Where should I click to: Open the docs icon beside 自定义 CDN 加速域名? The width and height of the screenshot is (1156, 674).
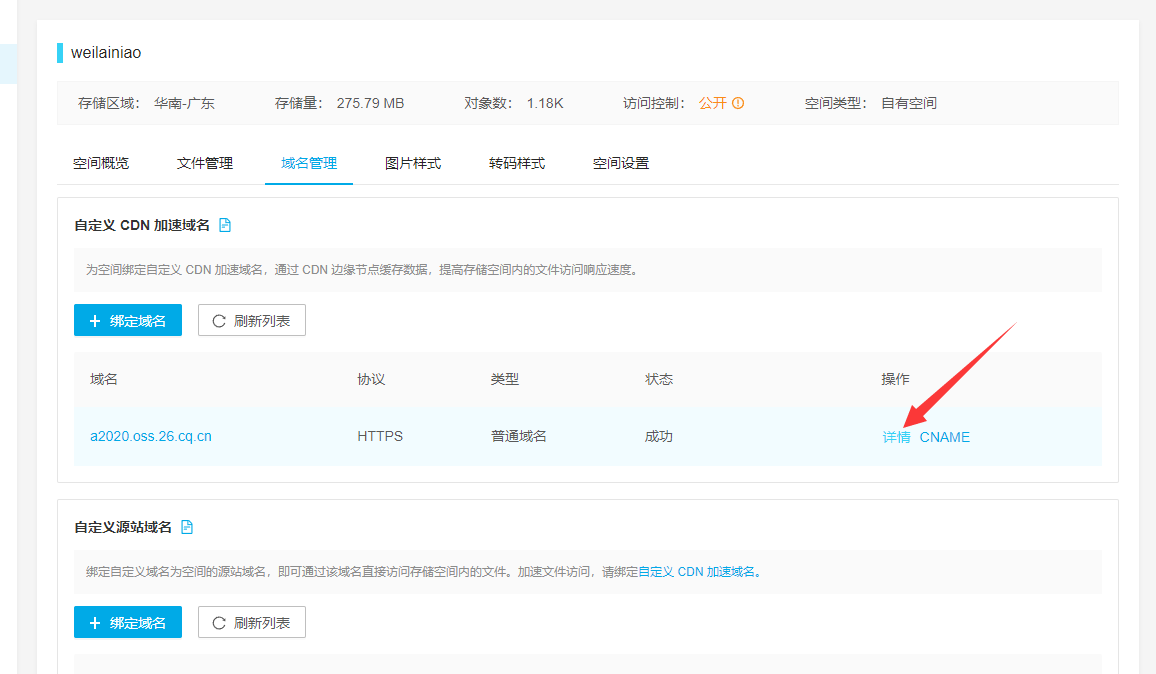coord(225,225)
